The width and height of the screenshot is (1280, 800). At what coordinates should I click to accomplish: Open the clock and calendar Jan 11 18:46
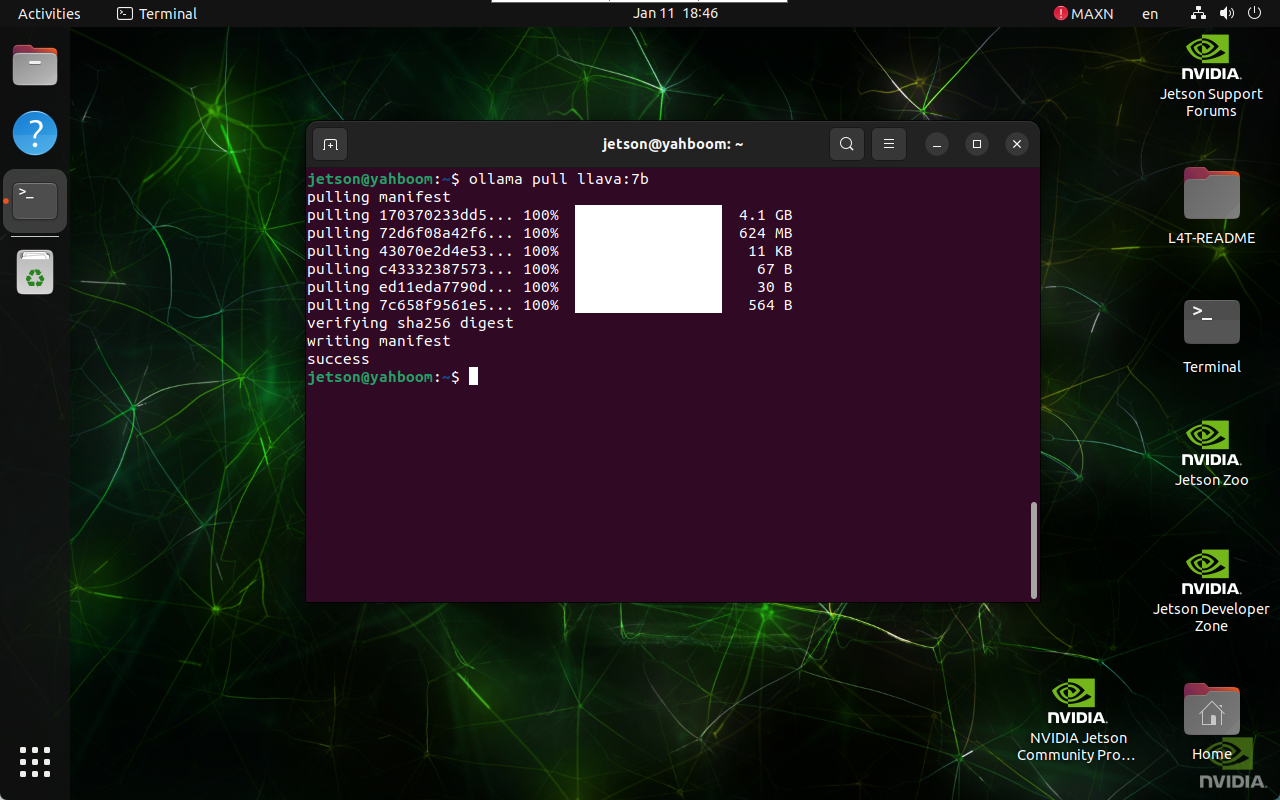[676, 13]
